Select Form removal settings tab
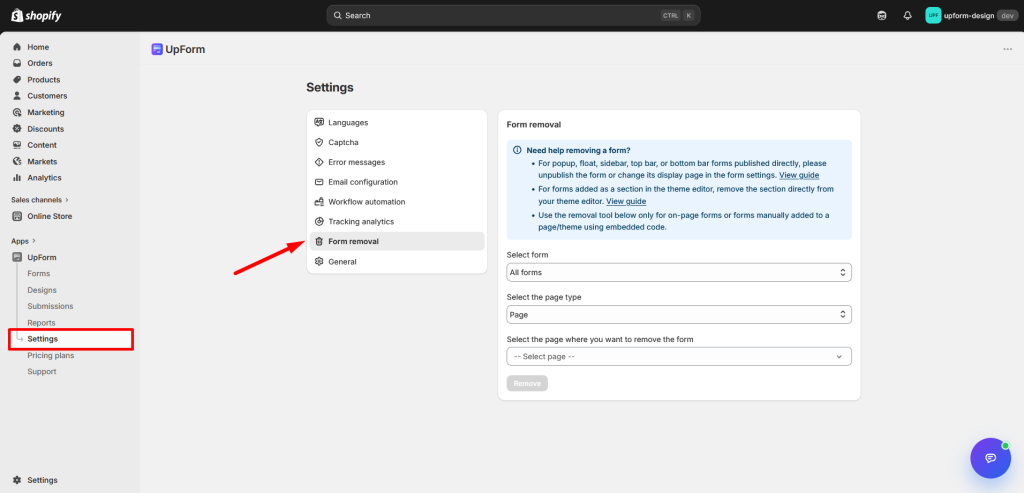The width and height of the screenshot is (1024, 493). [x=397, y=242]
